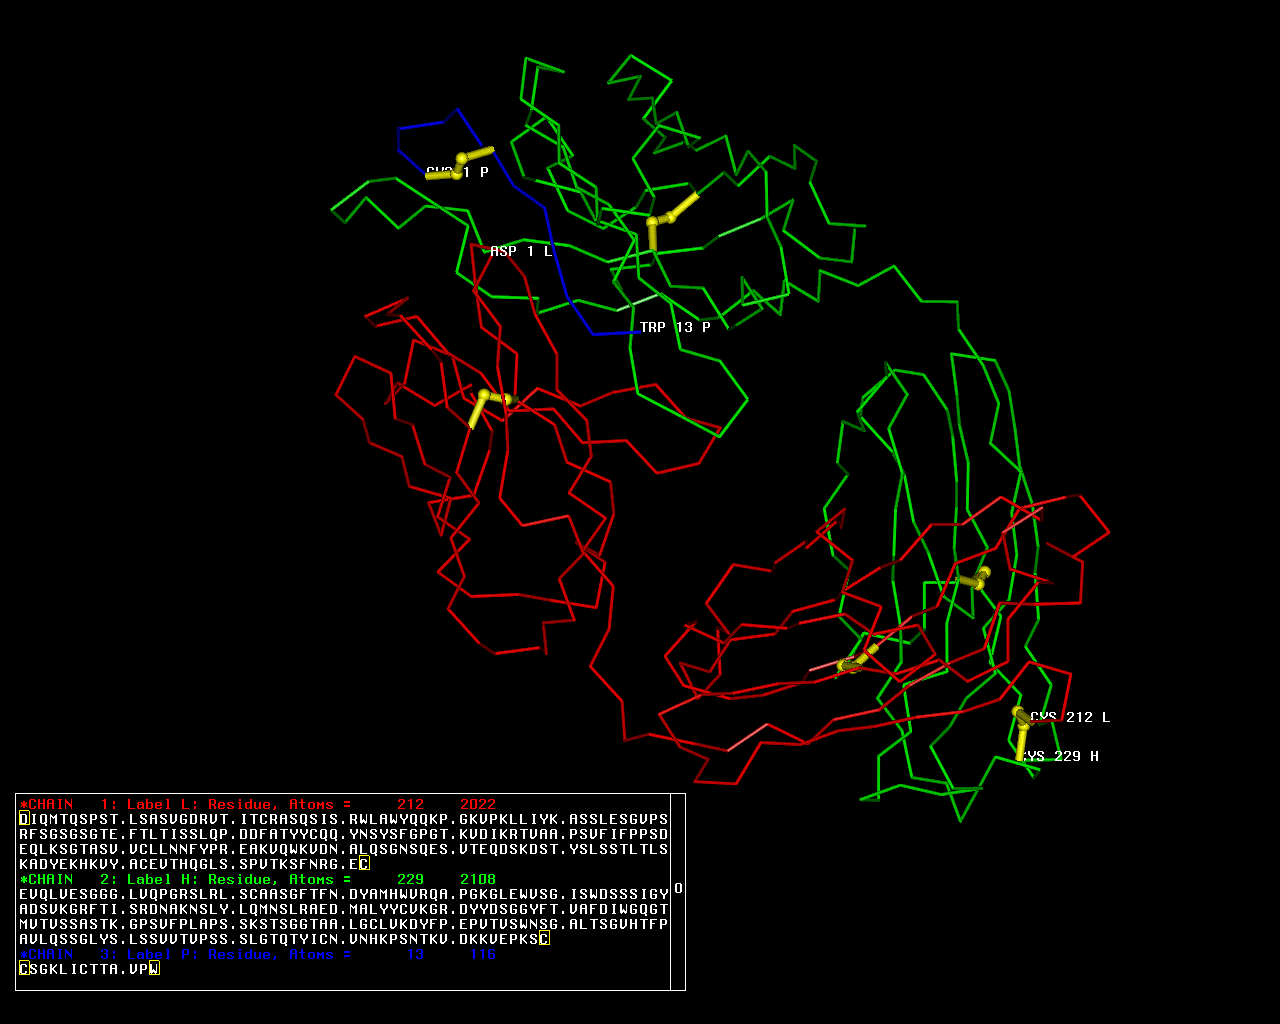Click highlighted C at end of chain H sequence
Screen dimensions: 1280x1024
544,939
